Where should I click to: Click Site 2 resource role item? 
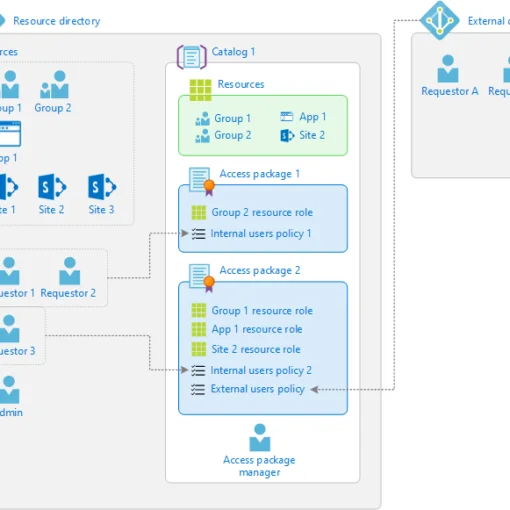(246, 349)
